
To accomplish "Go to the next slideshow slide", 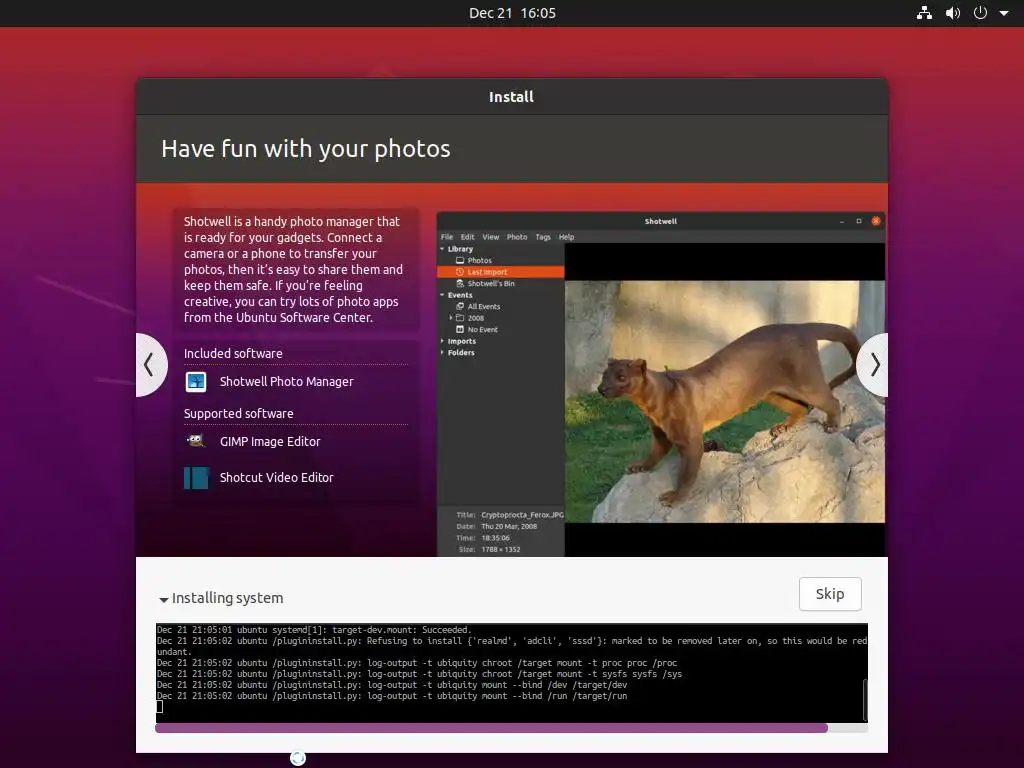I will coord(873,364).
